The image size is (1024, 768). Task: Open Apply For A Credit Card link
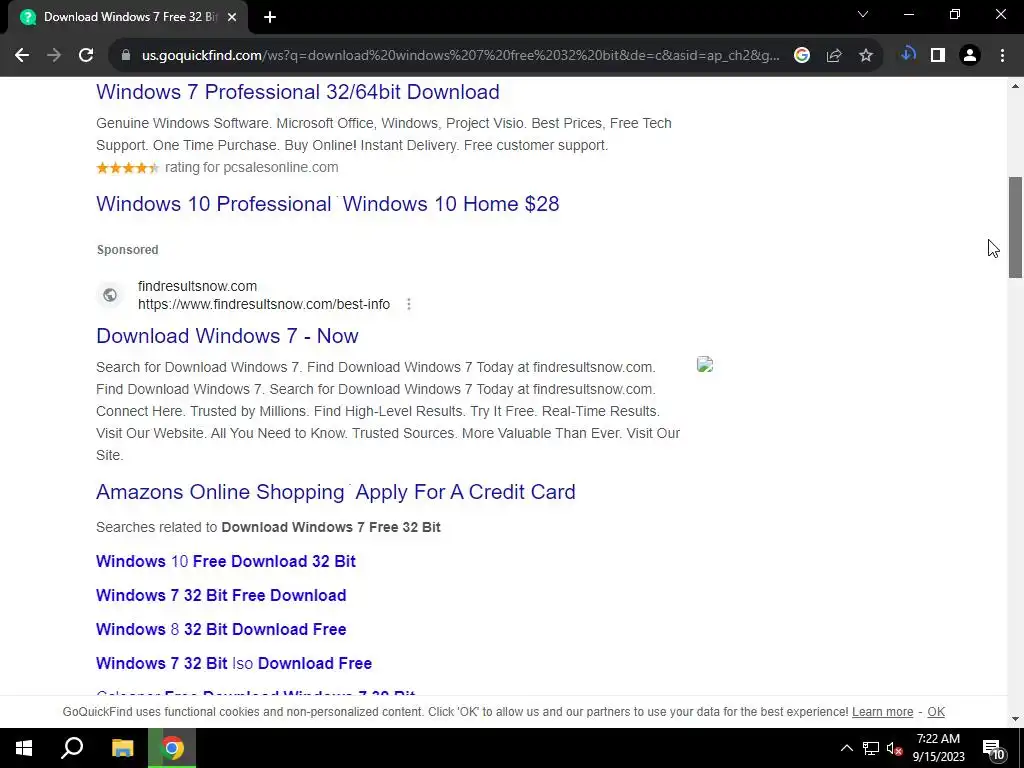point(466,492)
